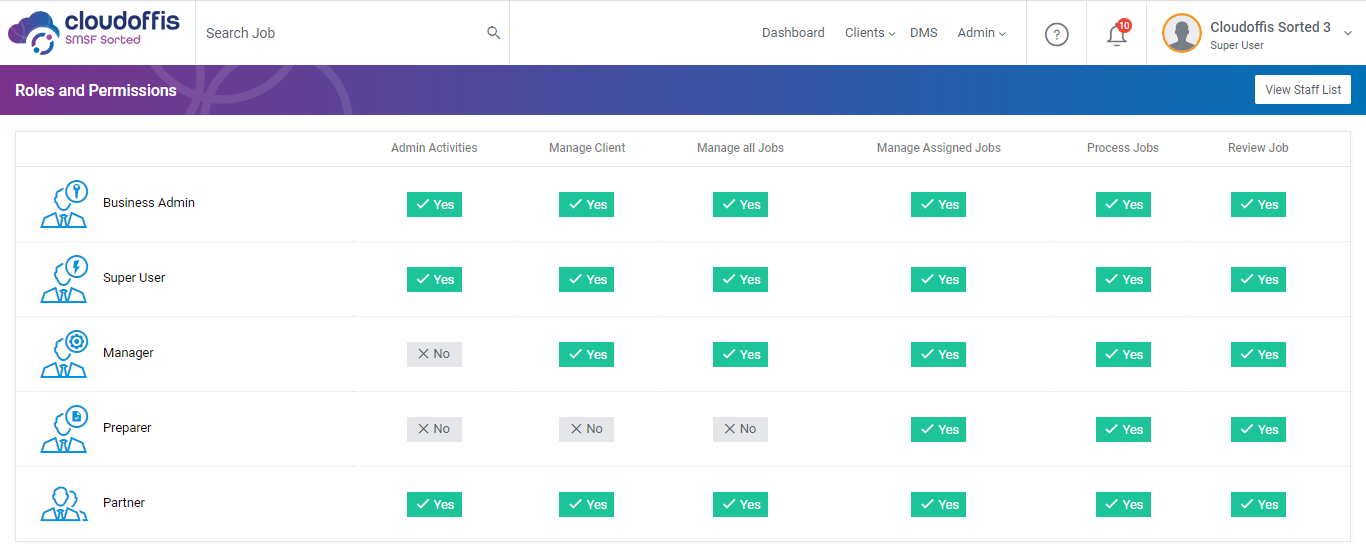Toggle Manager Manage Client Yes
Screen dimensions: 1366x559
coord(586,354)
